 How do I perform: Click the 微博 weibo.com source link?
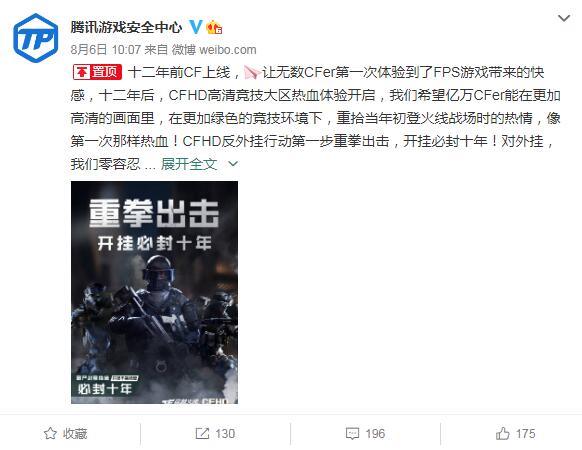(214, 49)
